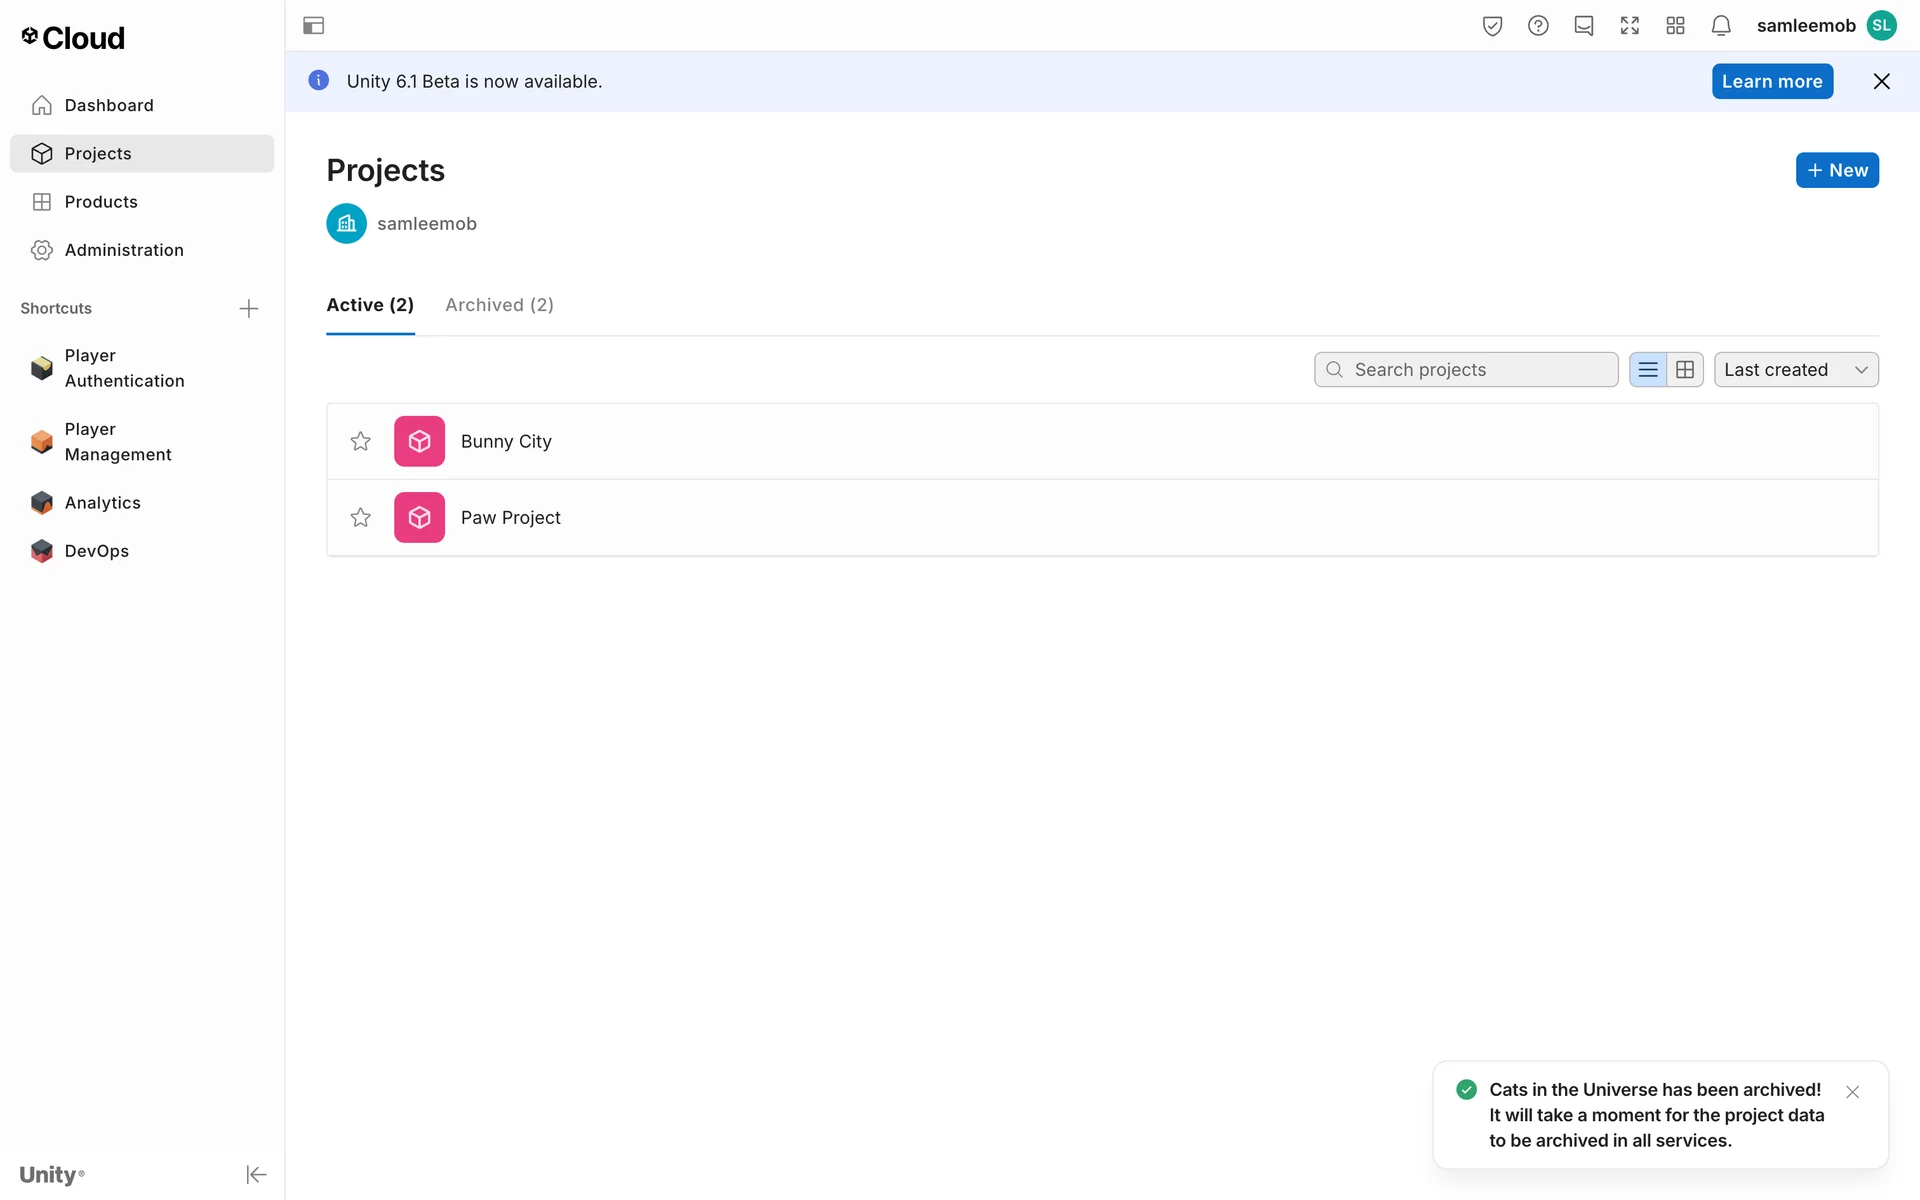1920x1200 pixels.
Task: Collapse the sidebar using bottom arrow
Action: pyautogui.click(x=256, y=1174)
